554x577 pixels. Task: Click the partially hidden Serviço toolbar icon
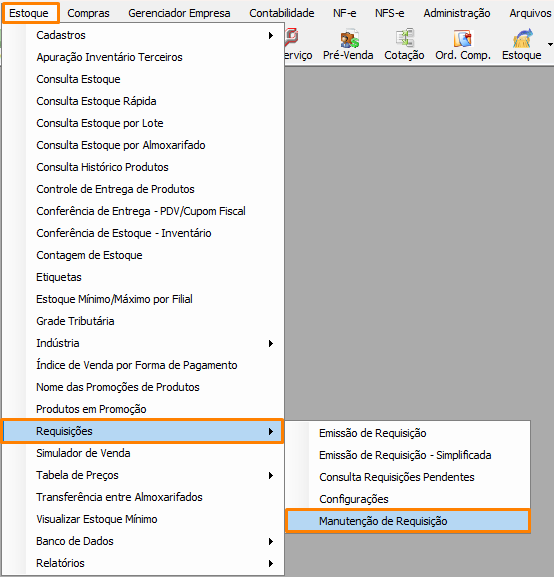(299, 45)
